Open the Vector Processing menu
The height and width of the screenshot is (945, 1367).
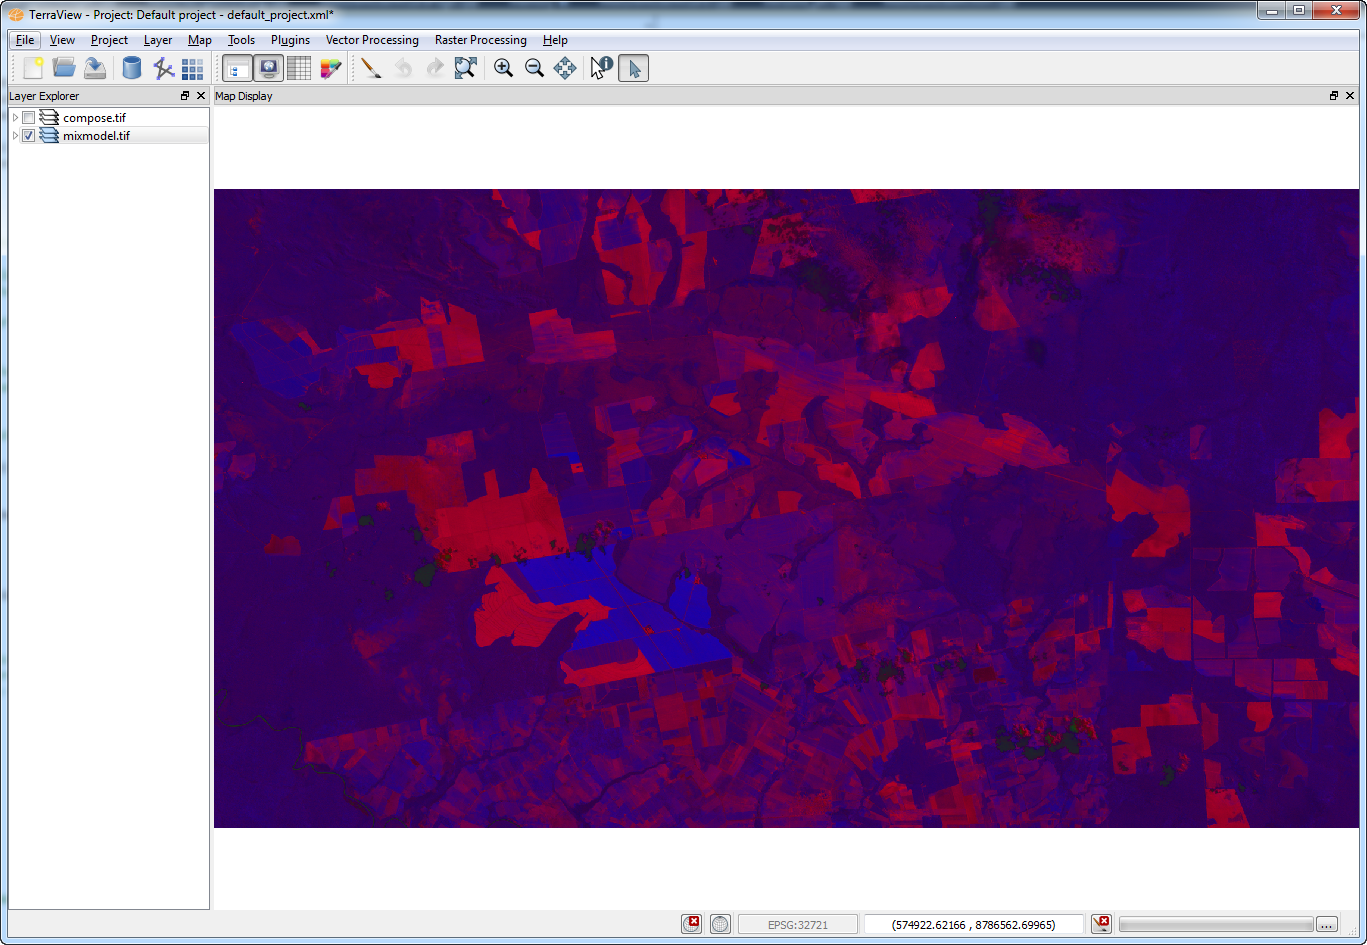(x=372, y=40)
